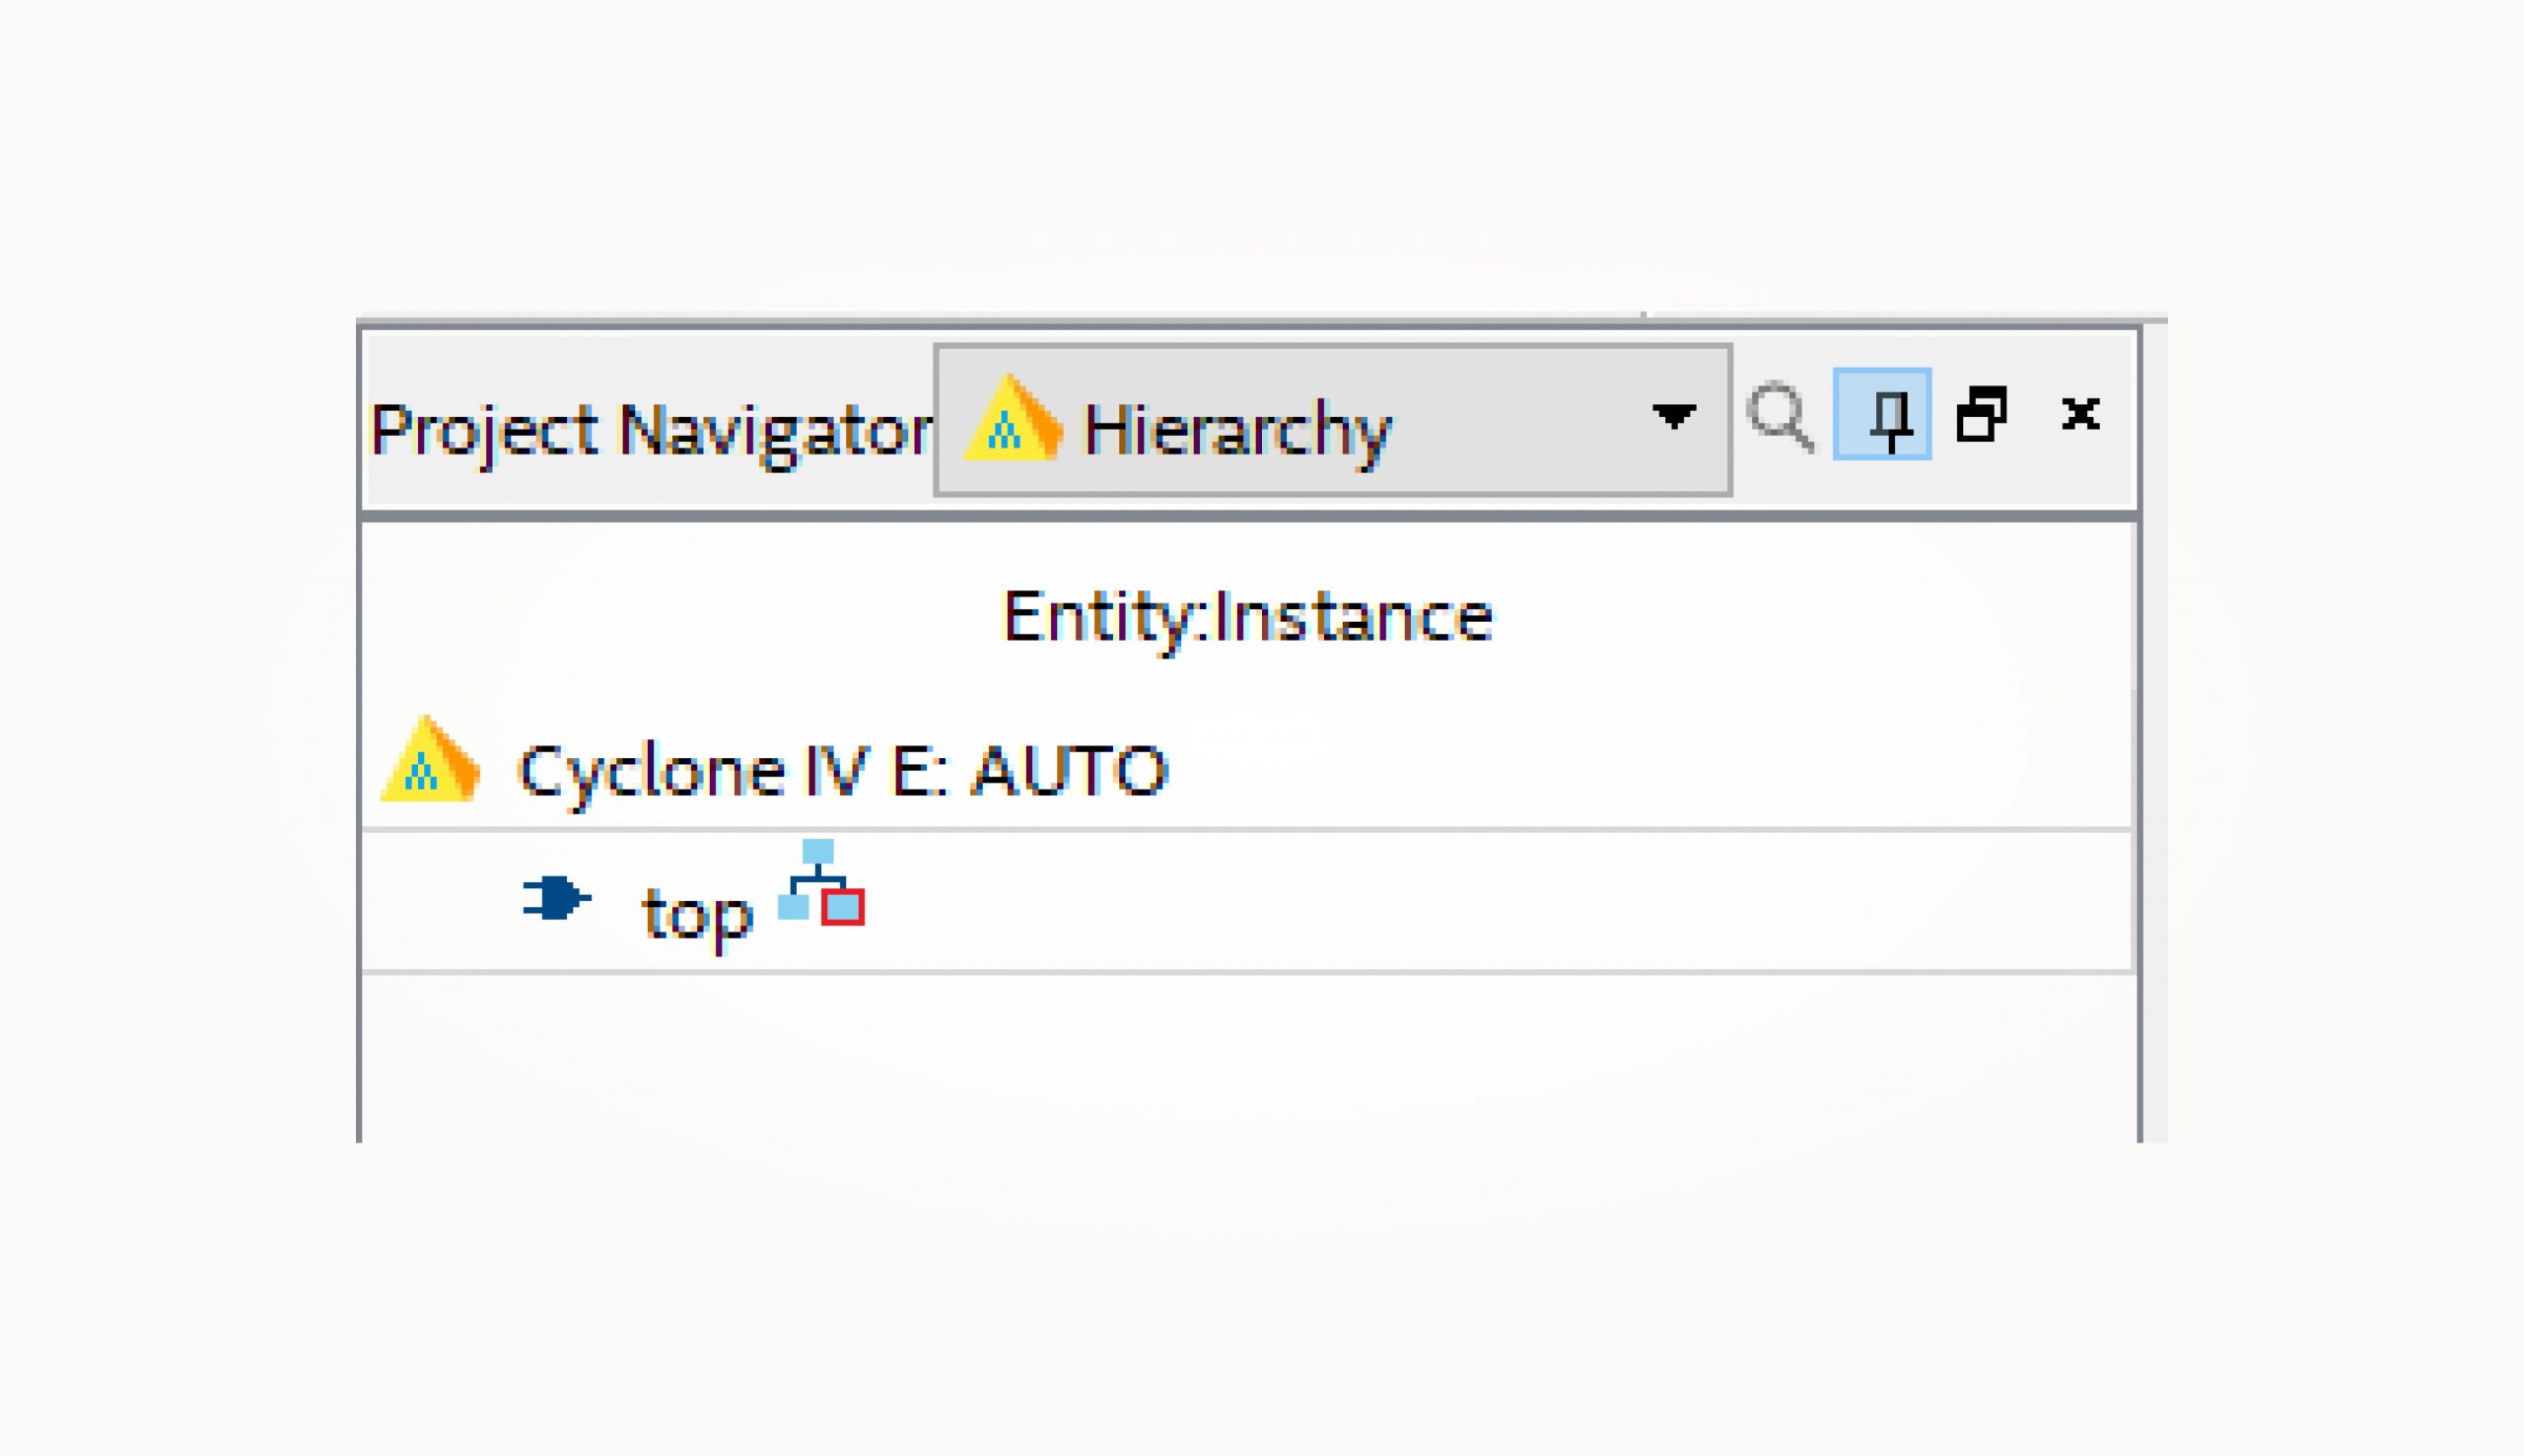Viewport: 2524px width, 1456px height.
Task: Click the Entity:Instance column header
Action: [1246, 615]
